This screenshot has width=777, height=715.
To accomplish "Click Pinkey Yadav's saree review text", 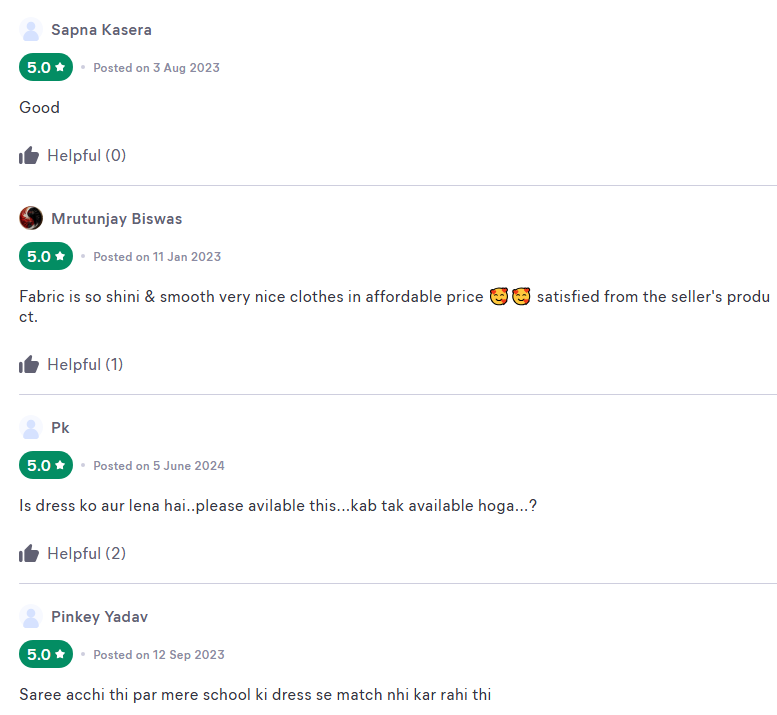I will (255, 694).
